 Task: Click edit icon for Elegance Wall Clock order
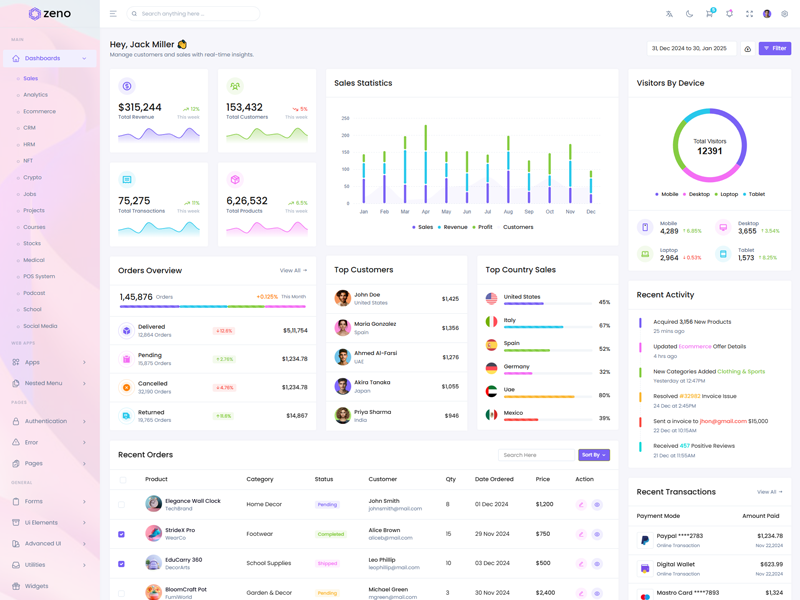pos(581,505)
